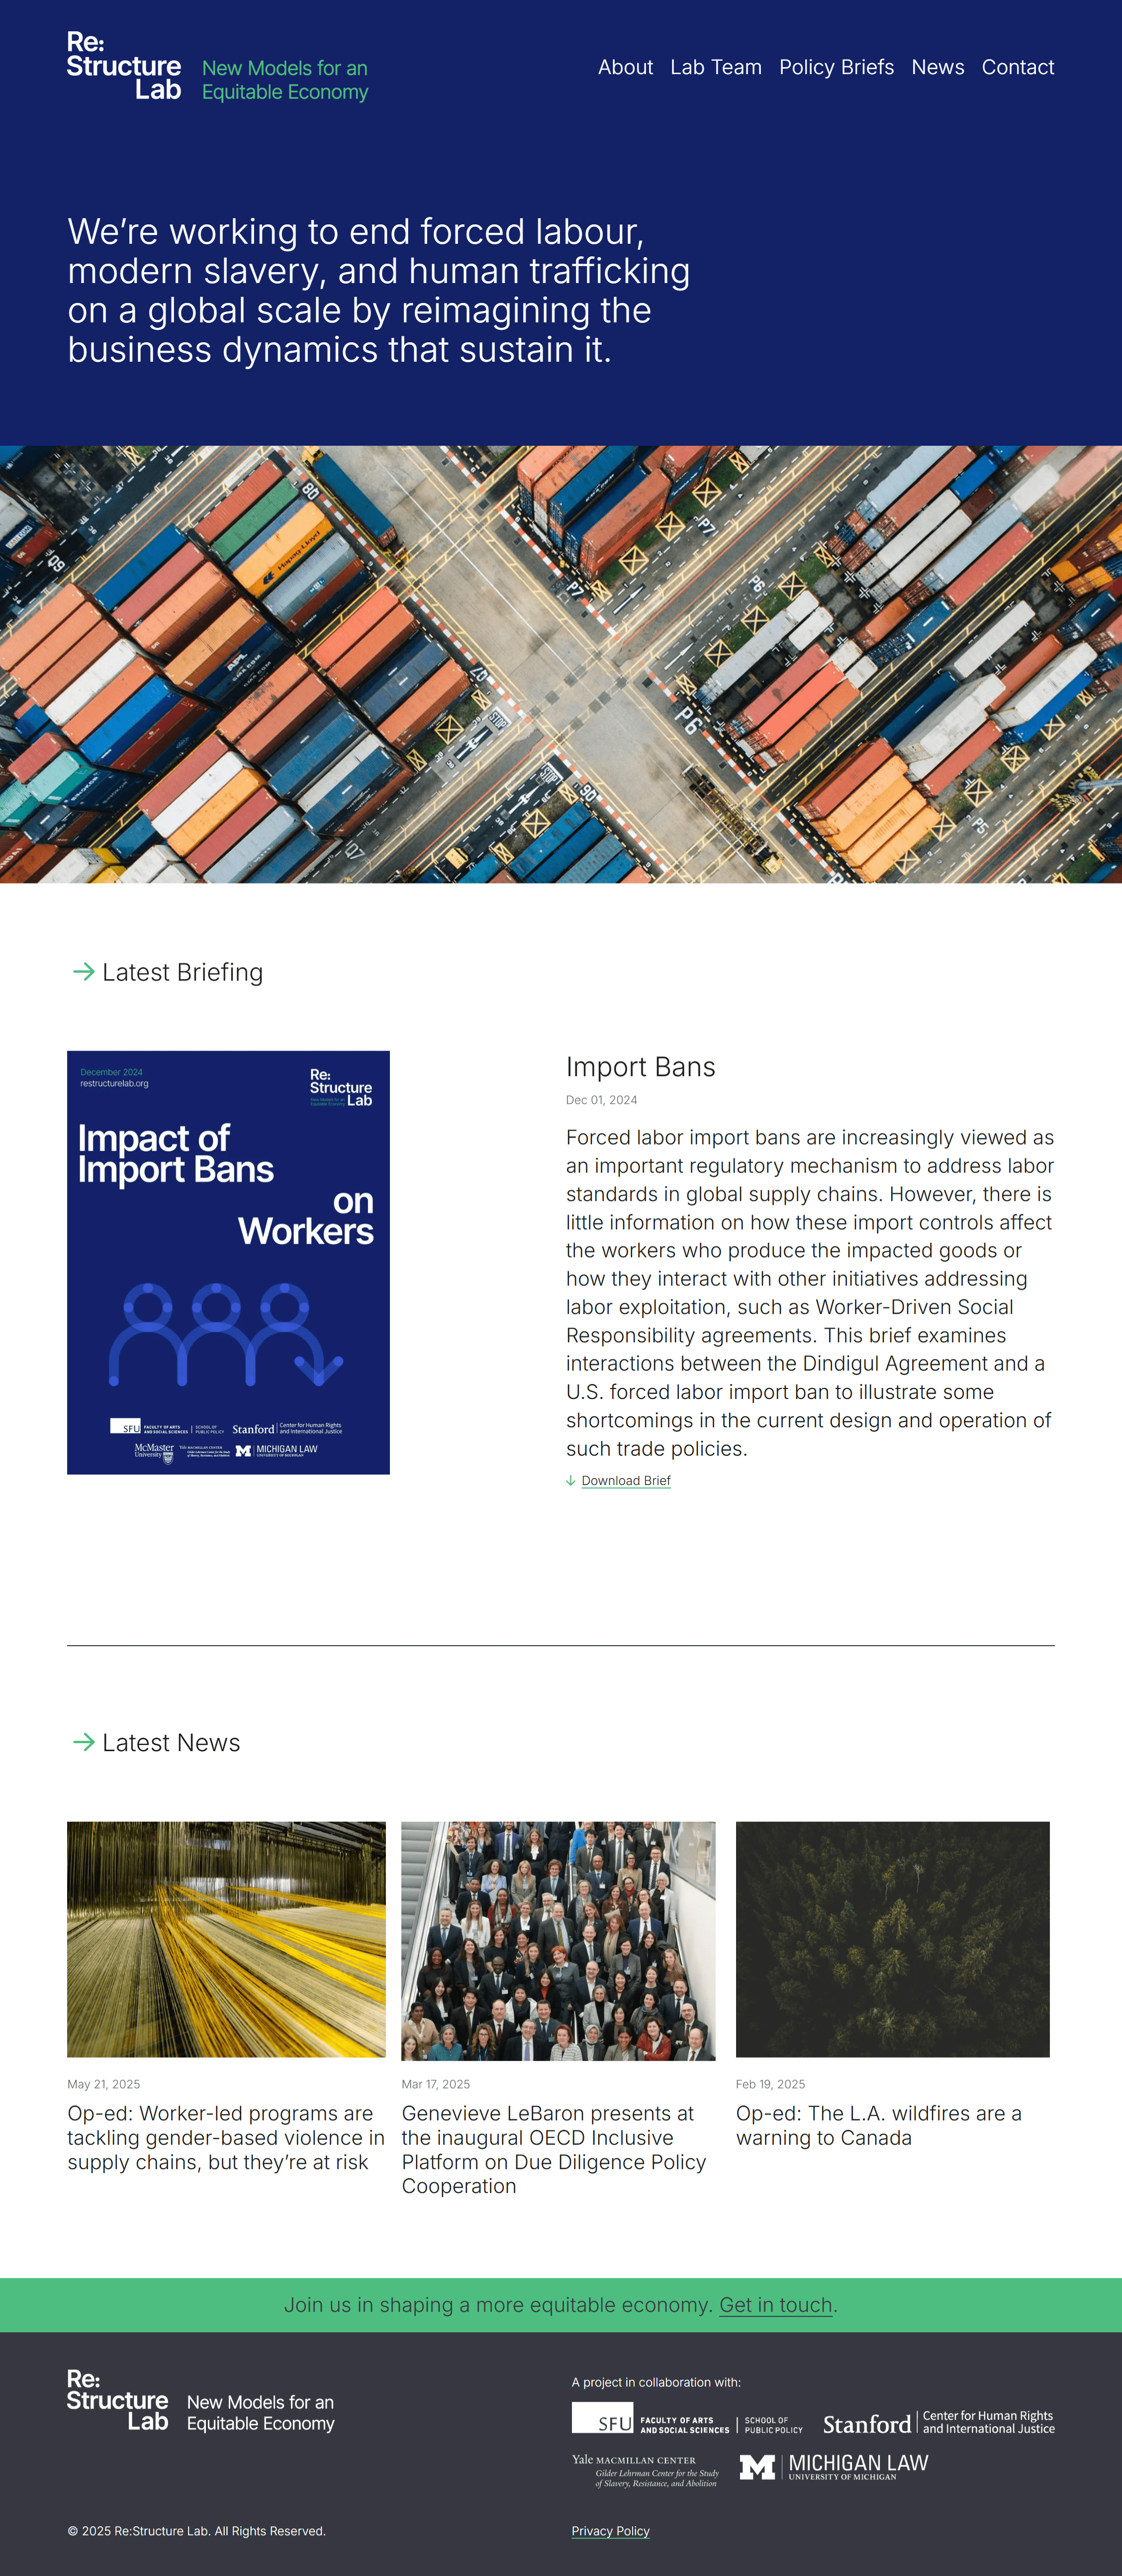The width and height of the screenshot is (1122, 2576).
Task: Click the footer Re:Structure Lab logo
Action: pyautogui.click(x=118, y=2400)
